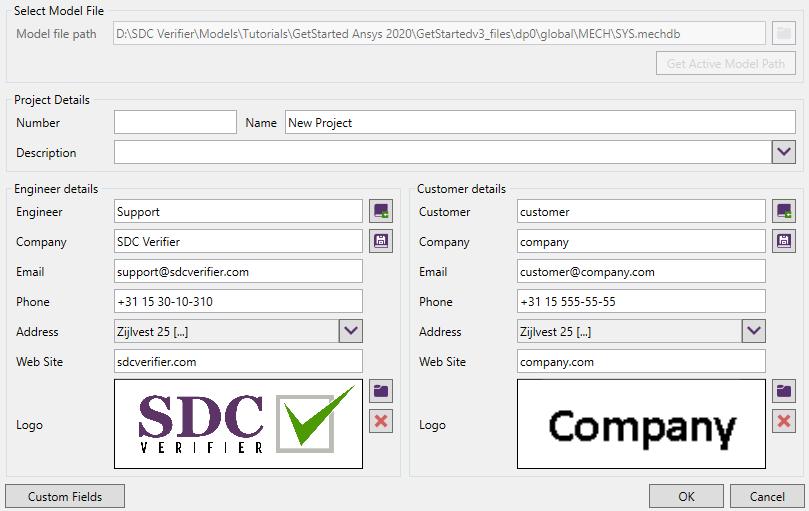Click the load customer details icon
809x511 pixels.
784,211
